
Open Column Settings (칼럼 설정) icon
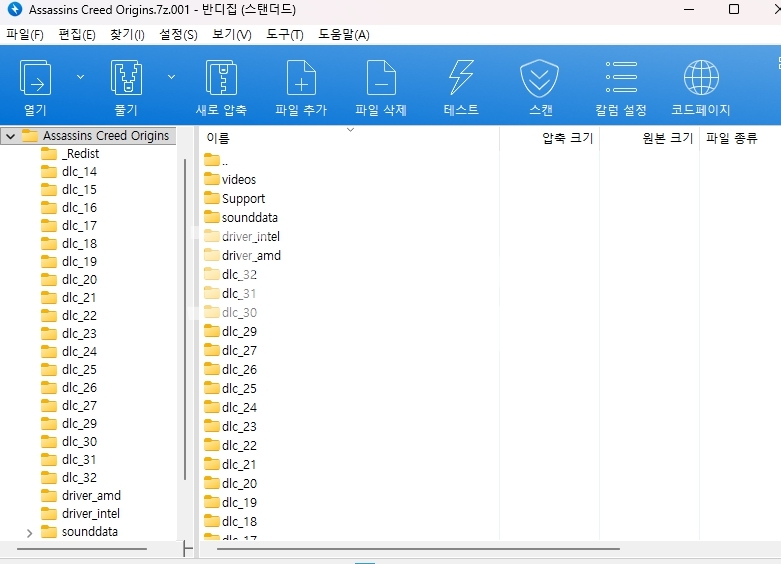[621, 77]
